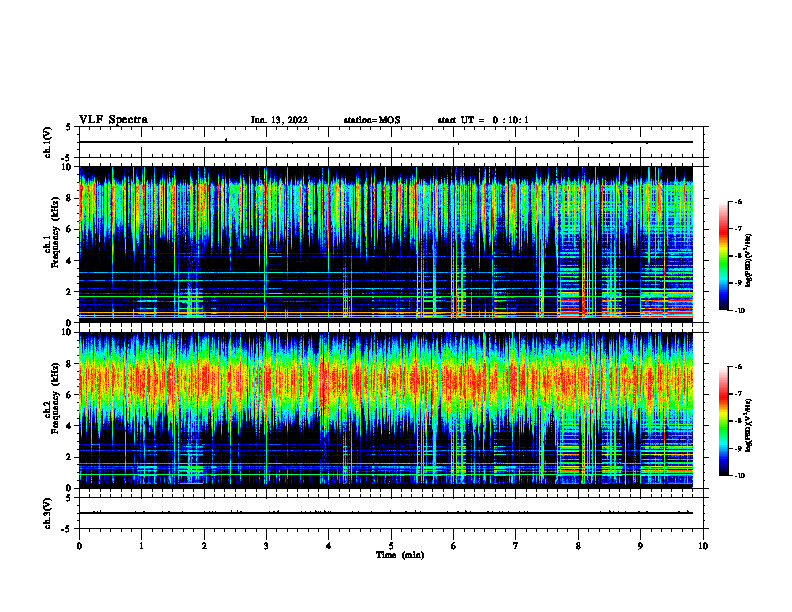Click the ch.1 frequency tick "6"
This screenshot has height=612, width=792.
coord(70,229)
